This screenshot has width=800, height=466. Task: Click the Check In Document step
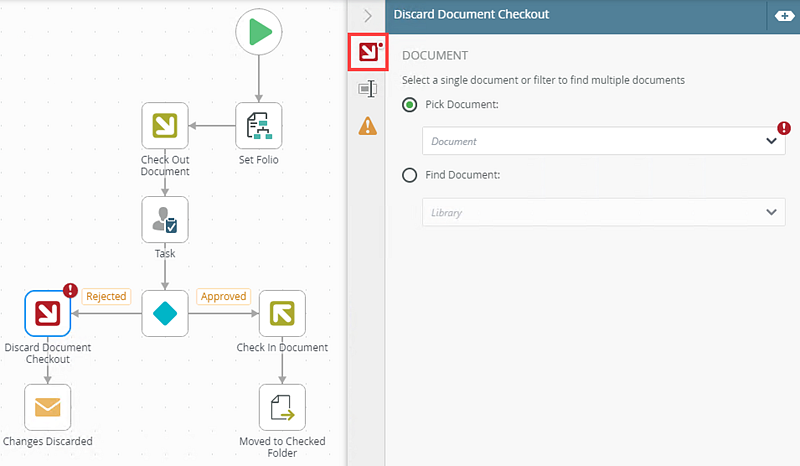pos(282,313)
